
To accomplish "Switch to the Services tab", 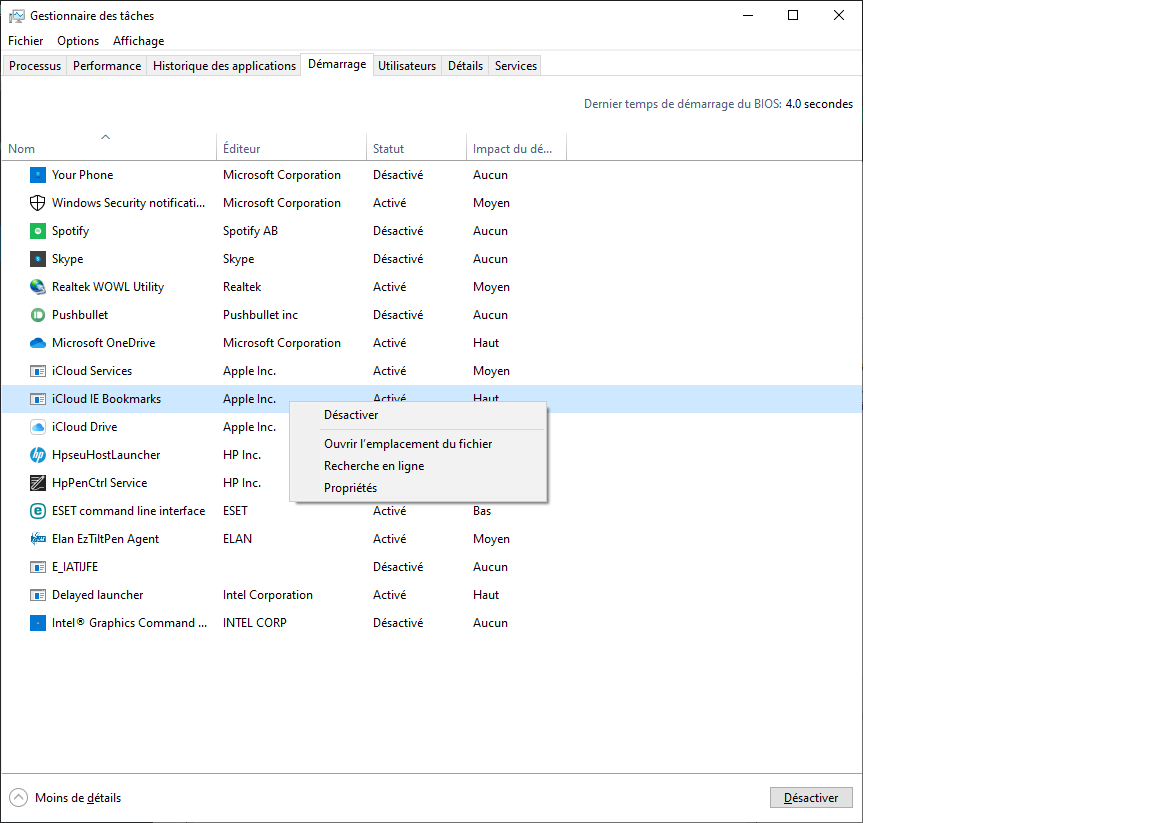I will coord(514,65).
